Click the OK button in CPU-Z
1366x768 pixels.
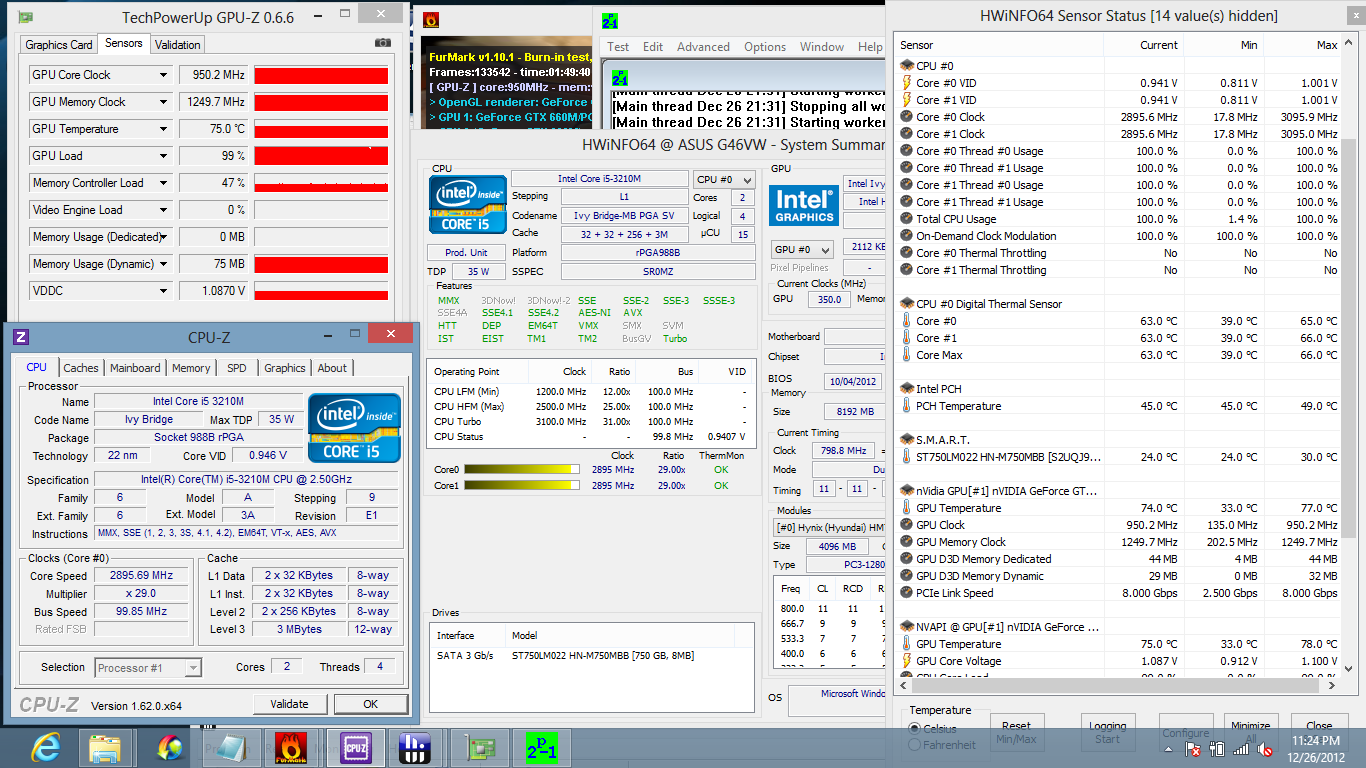coord(371,704)
